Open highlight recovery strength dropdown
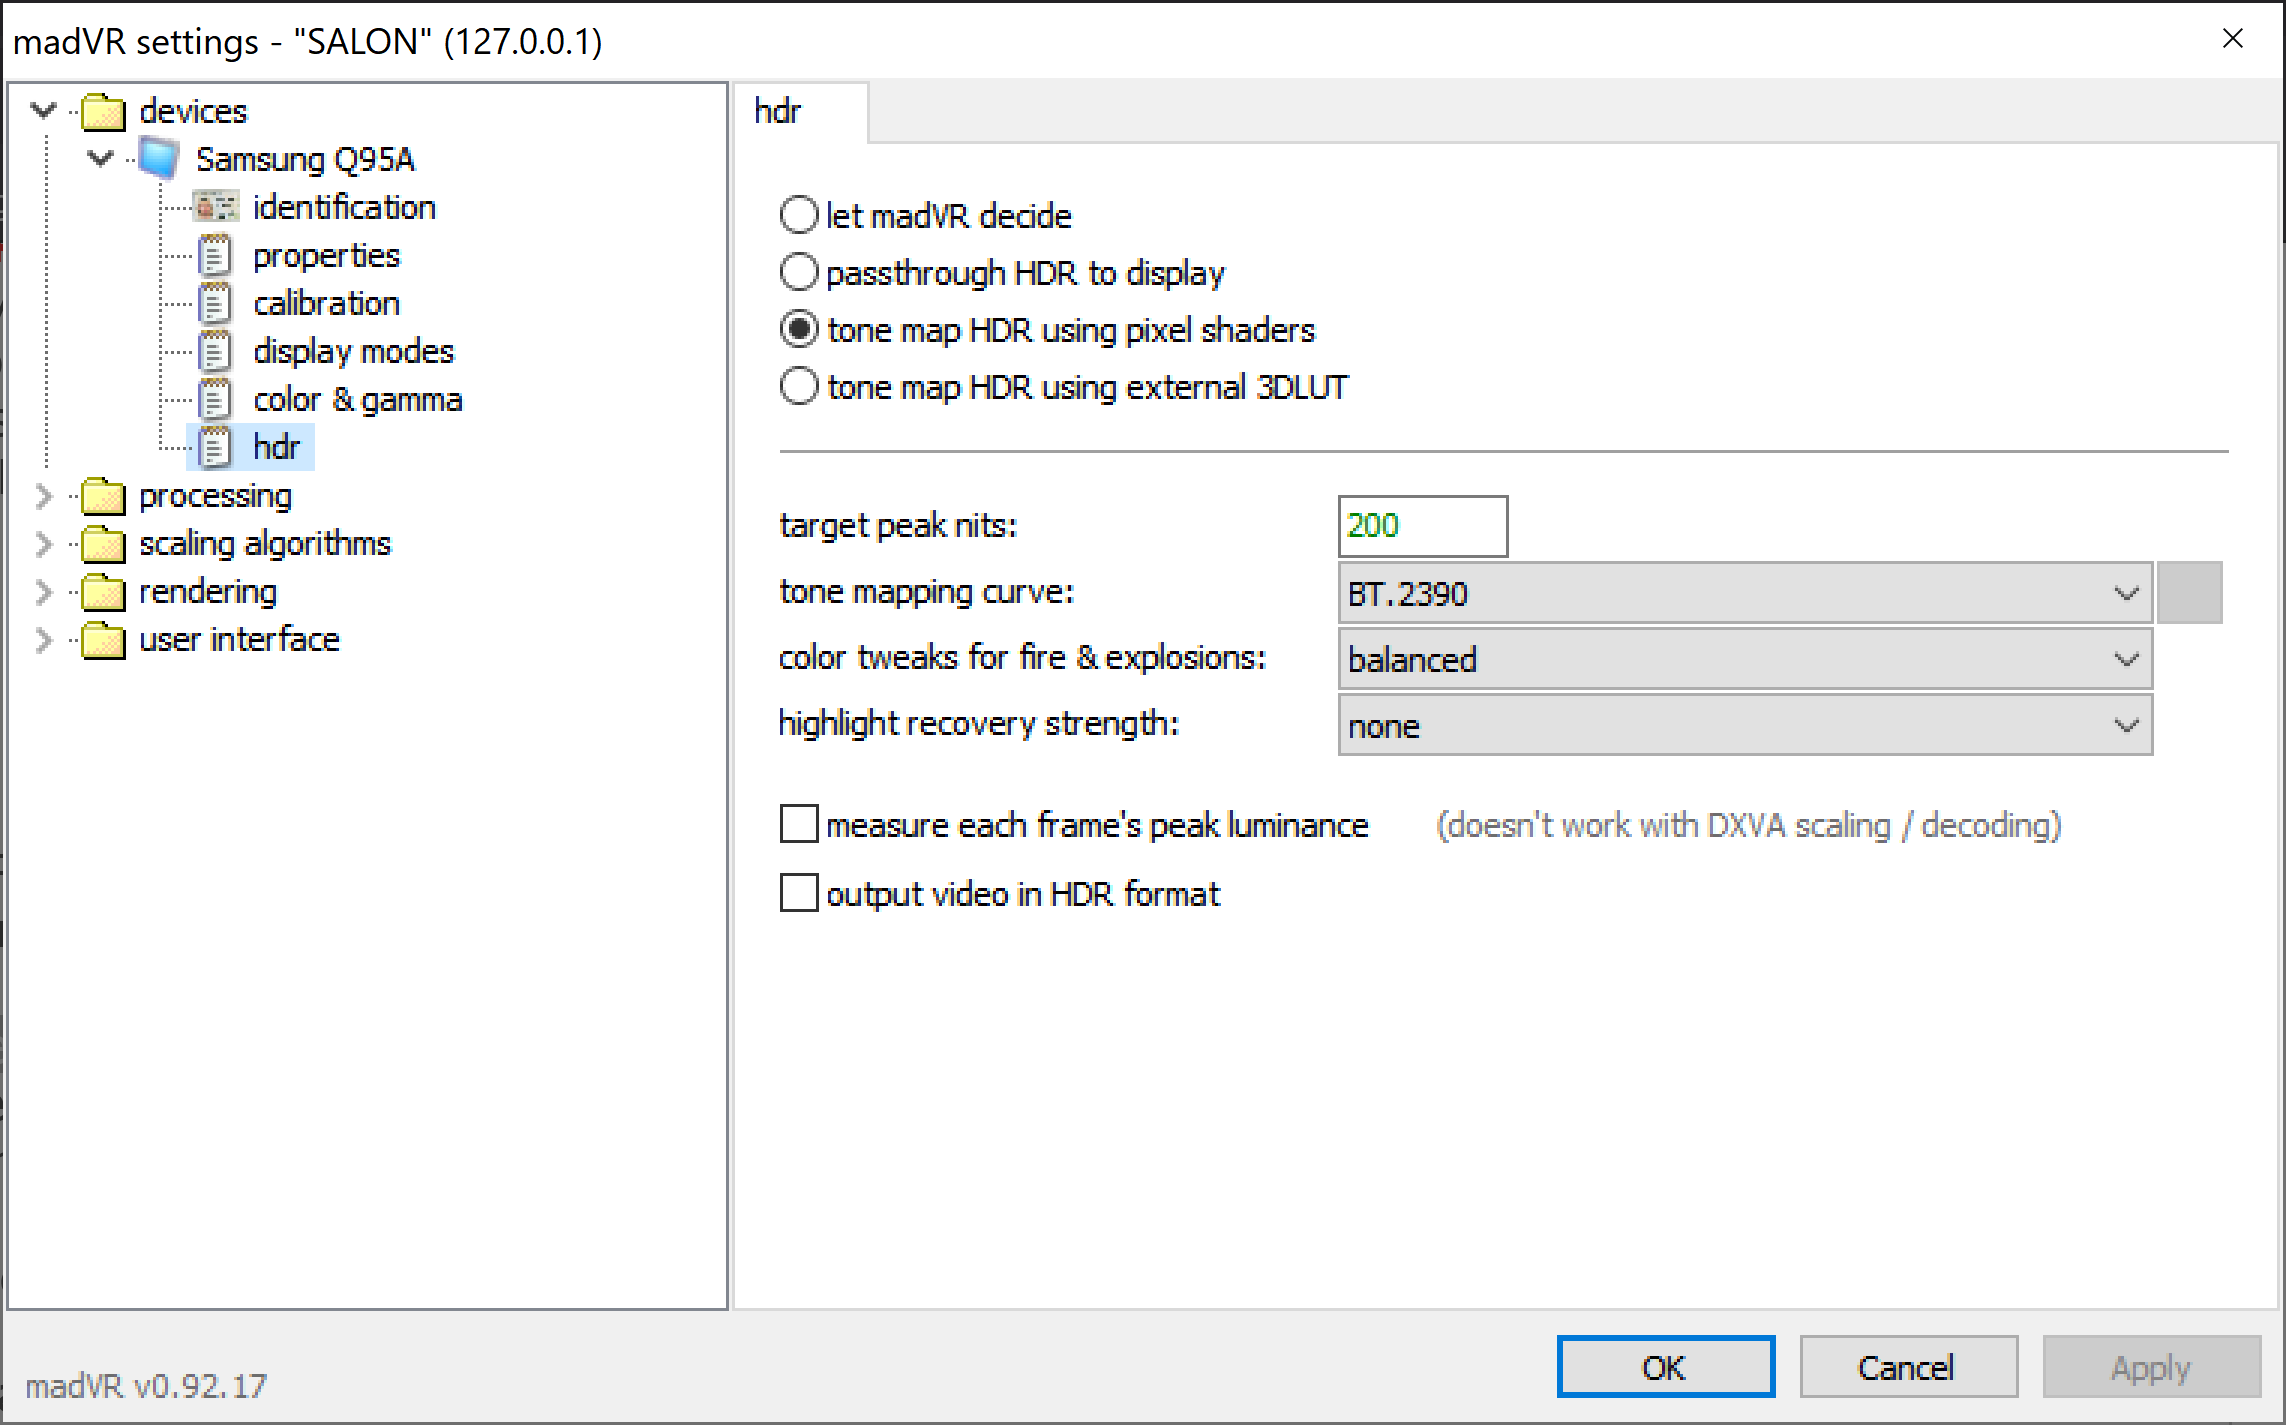The image size is (2286, 1425). tap(1745, 725)
